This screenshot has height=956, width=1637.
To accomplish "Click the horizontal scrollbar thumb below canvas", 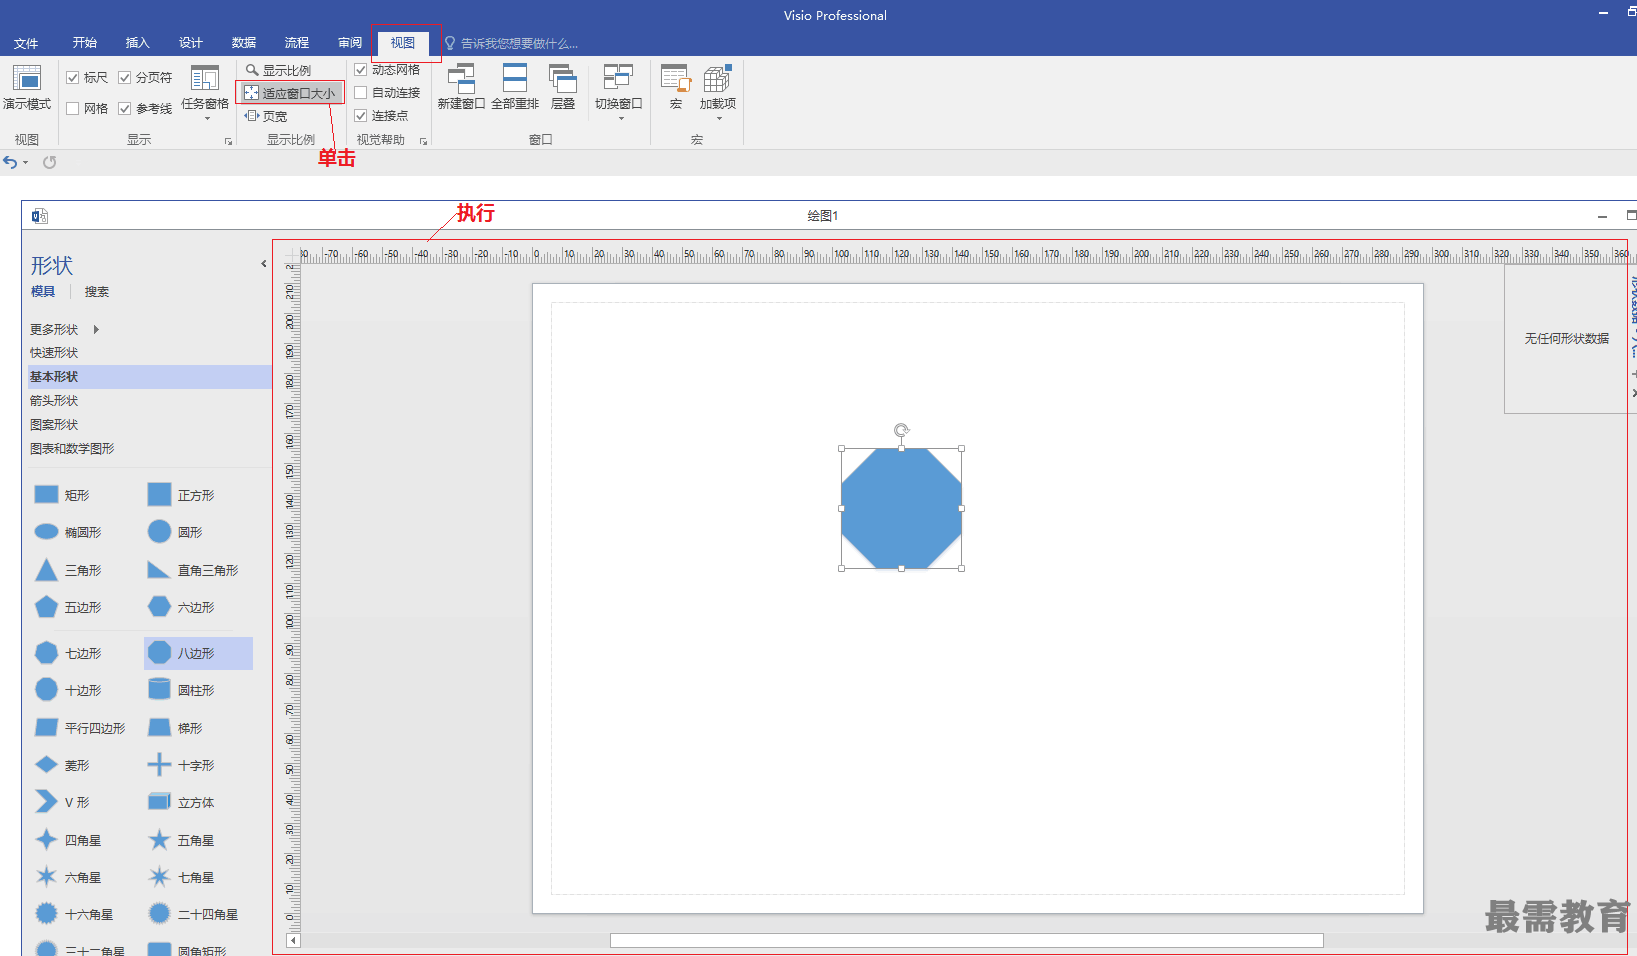I will click(967, 940).
